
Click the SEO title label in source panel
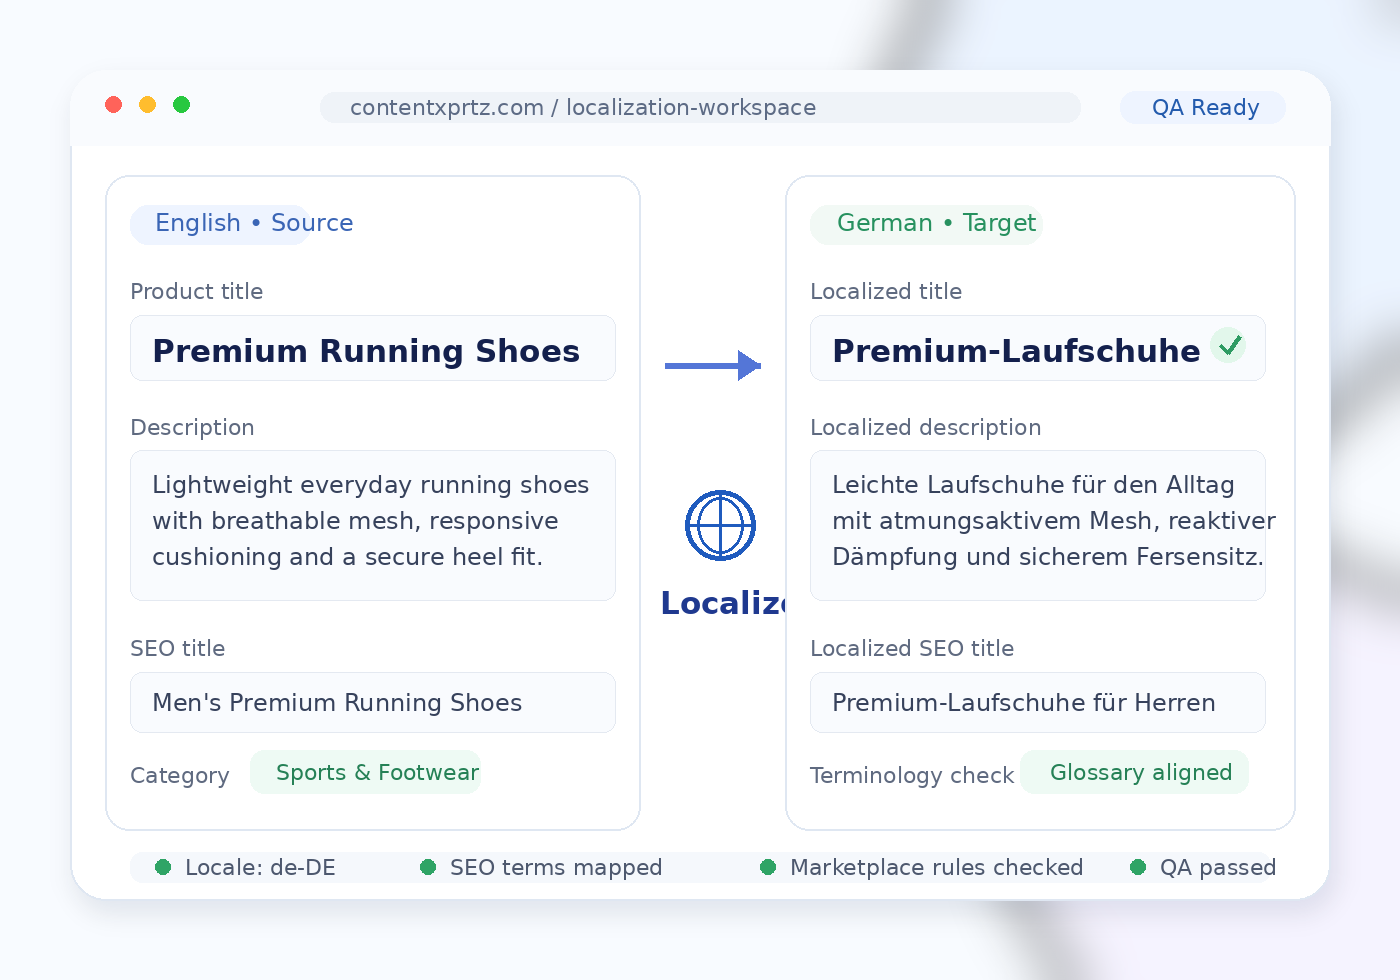pos(178,648)
